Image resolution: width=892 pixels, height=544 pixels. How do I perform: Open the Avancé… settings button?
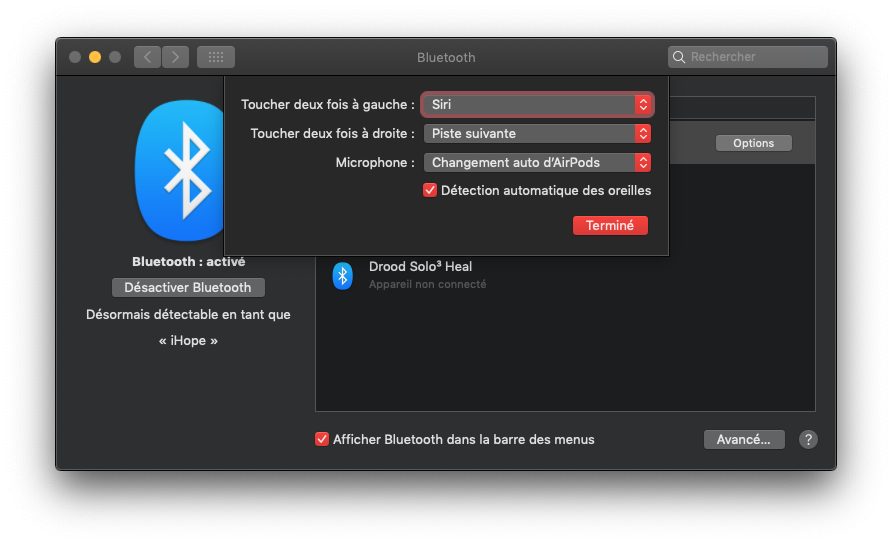(744, 439)
